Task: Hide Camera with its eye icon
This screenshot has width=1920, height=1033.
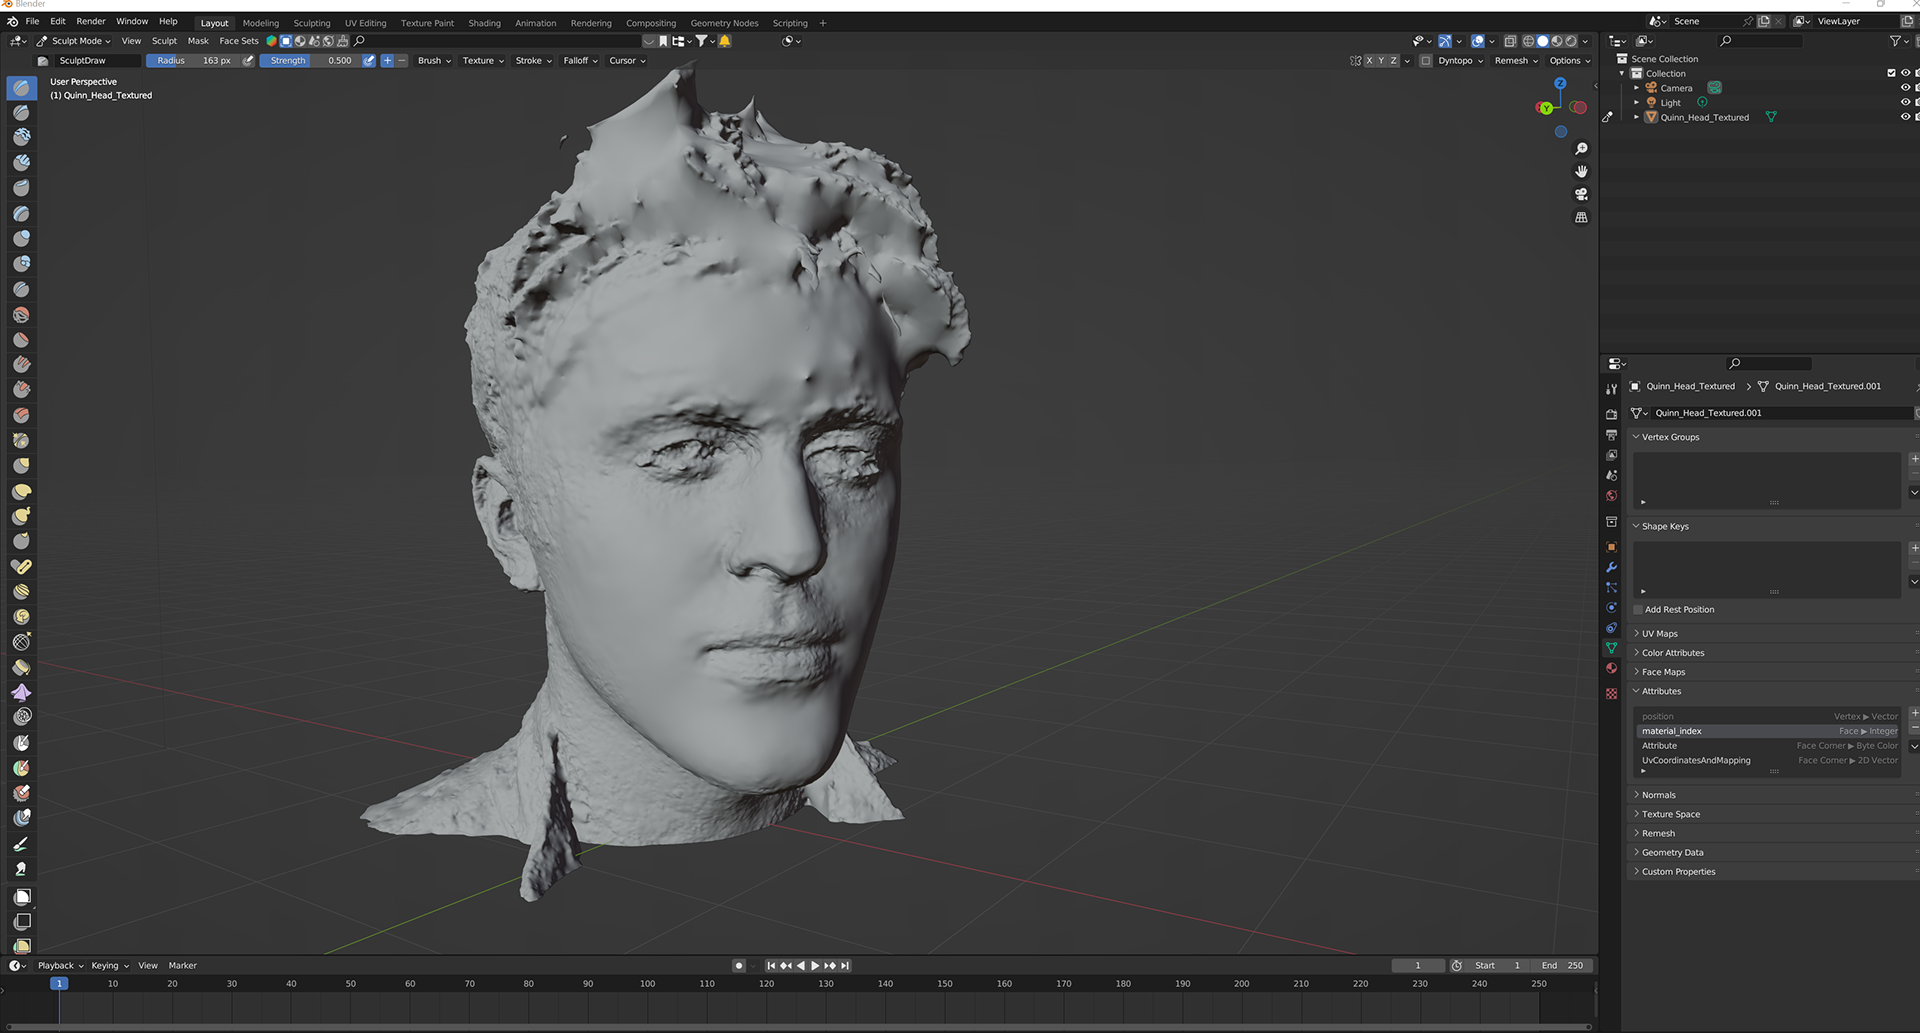Action: click(1905, 88)
